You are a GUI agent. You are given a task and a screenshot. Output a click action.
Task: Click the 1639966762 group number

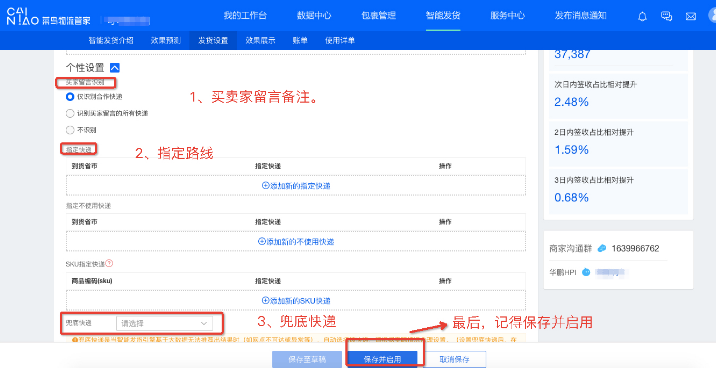tap(635, 248)
